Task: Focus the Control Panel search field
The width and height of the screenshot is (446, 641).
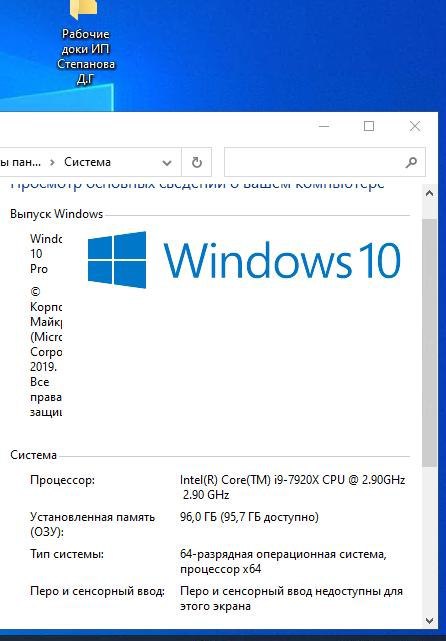Action: [325, 162]
